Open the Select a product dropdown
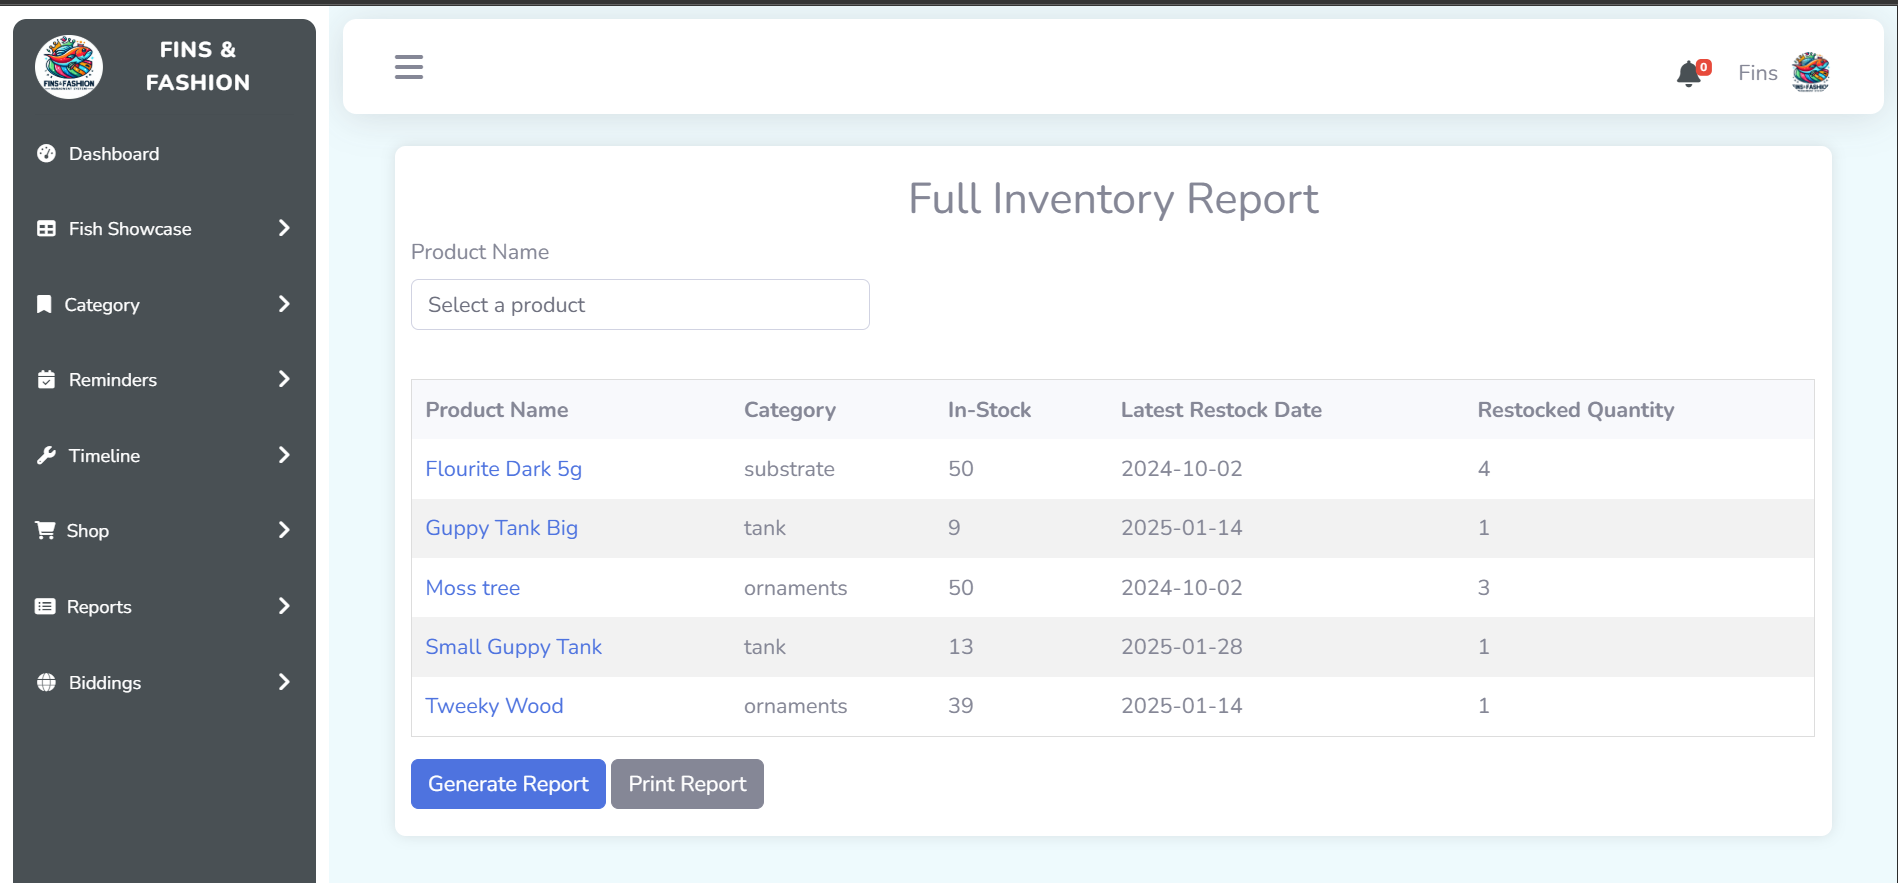Viewport: 1898px width, 883px height. 640,305
